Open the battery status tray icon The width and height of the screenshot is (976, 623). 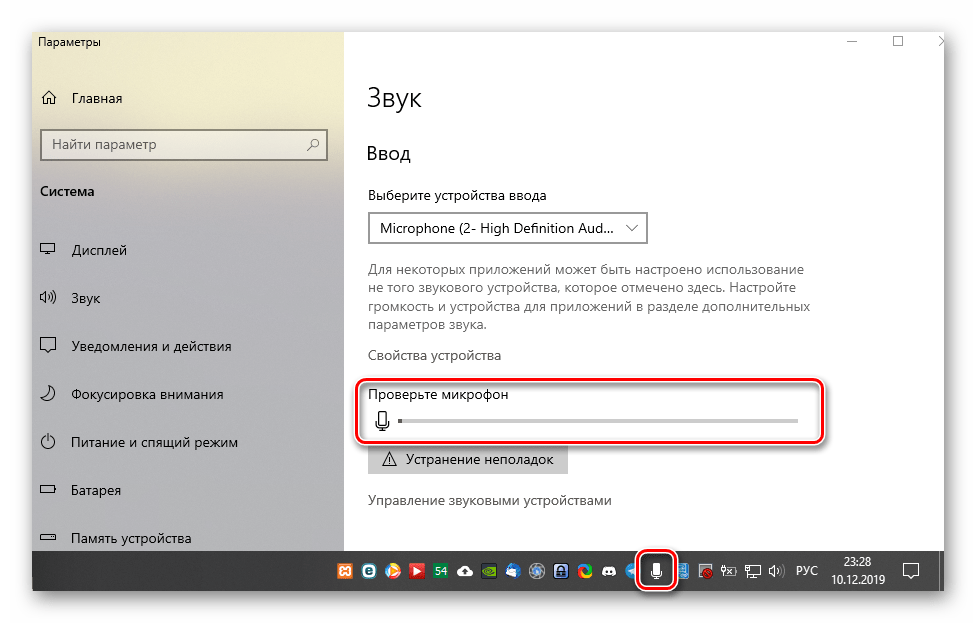(x=730, y=571)
